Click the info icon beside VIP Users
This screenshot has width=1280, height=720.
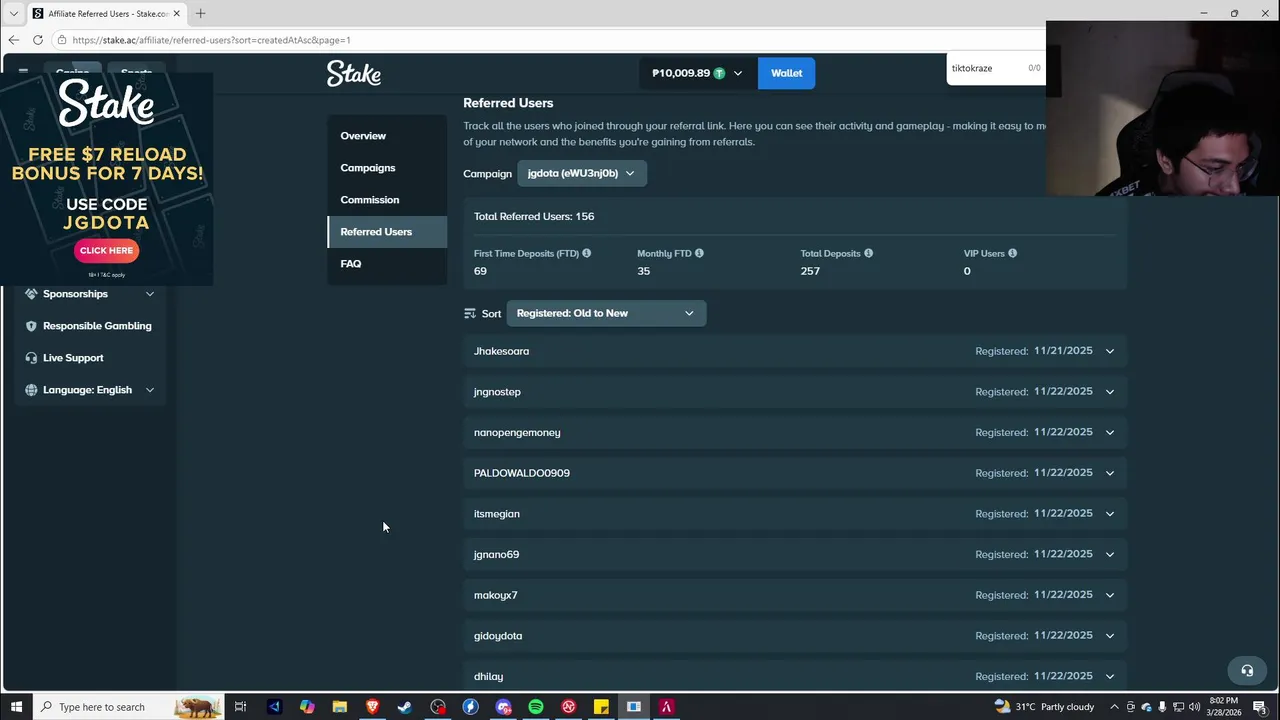(x=1012, y=253)
